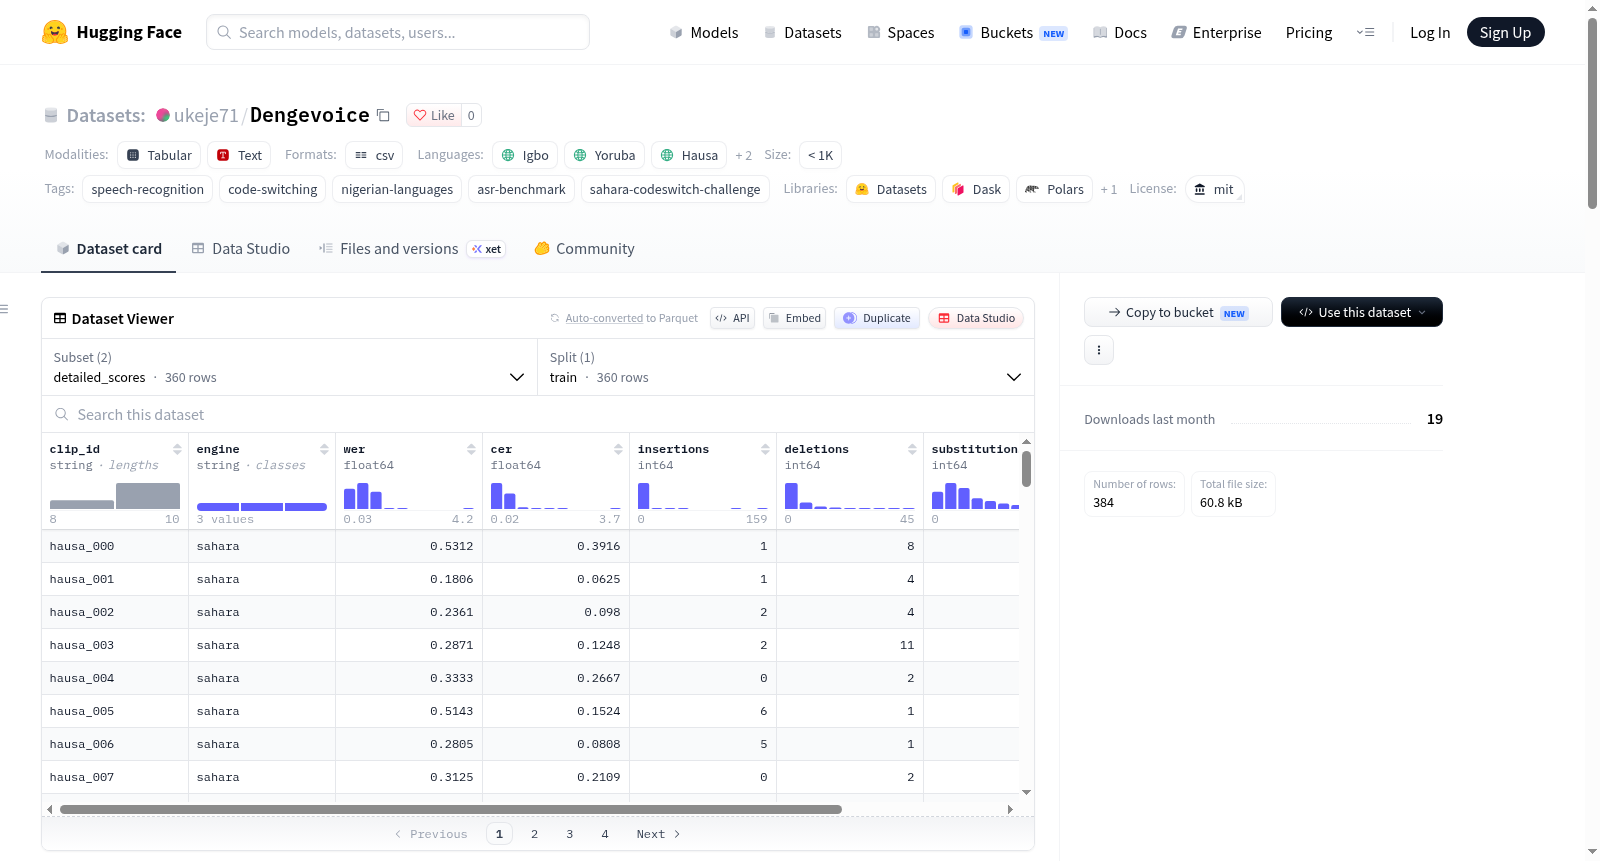Click the speech-recognition tag
Viewport: 1600px width, 861px height.
click(147, 189)
